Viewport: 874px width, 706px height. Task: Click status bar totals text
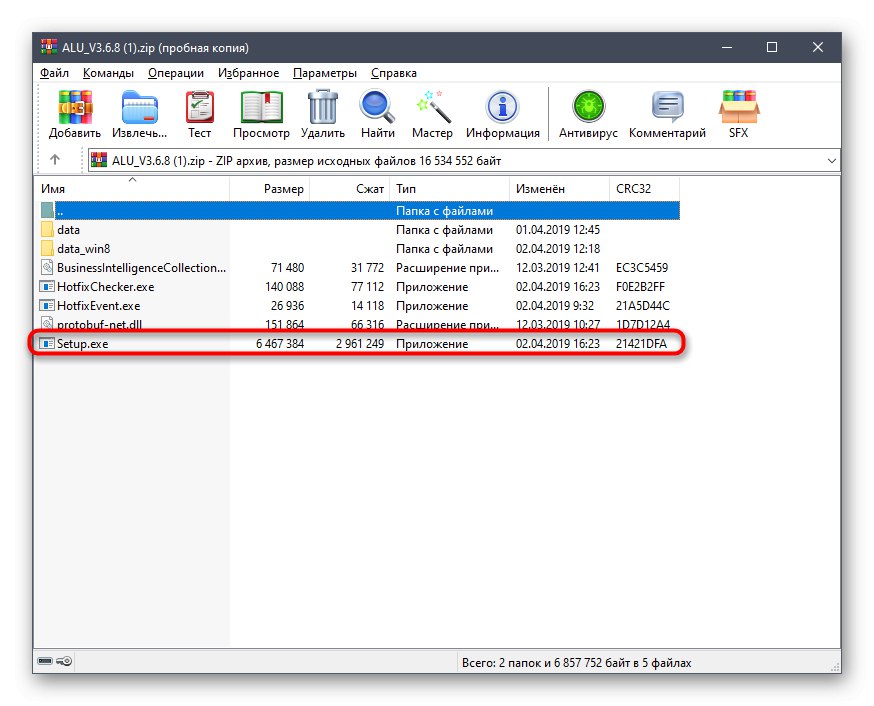pyautogui.click(x=576, y=663)
